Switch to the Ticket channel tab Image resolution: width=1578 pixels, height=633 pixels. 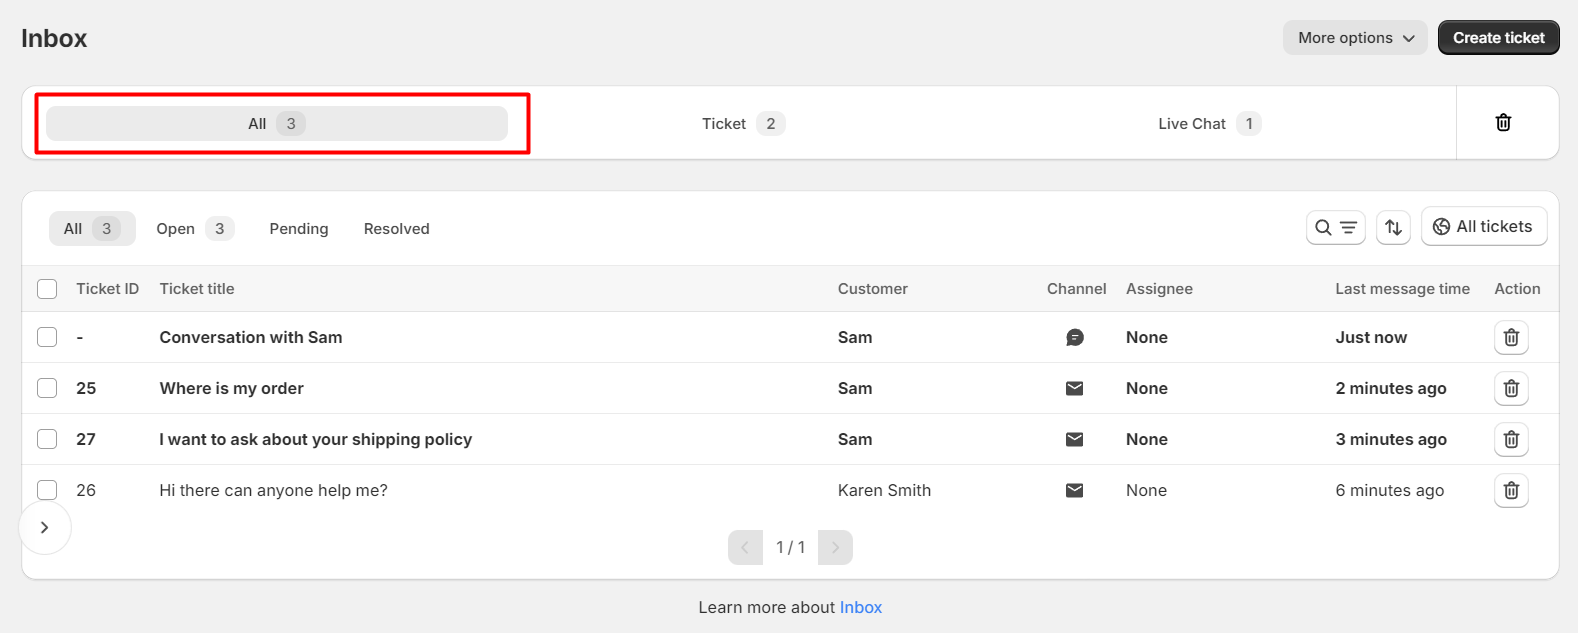point(742,124)
